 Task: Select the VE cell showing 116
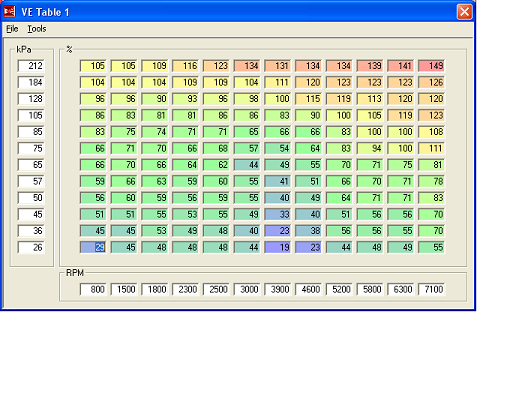click(185, 66)
